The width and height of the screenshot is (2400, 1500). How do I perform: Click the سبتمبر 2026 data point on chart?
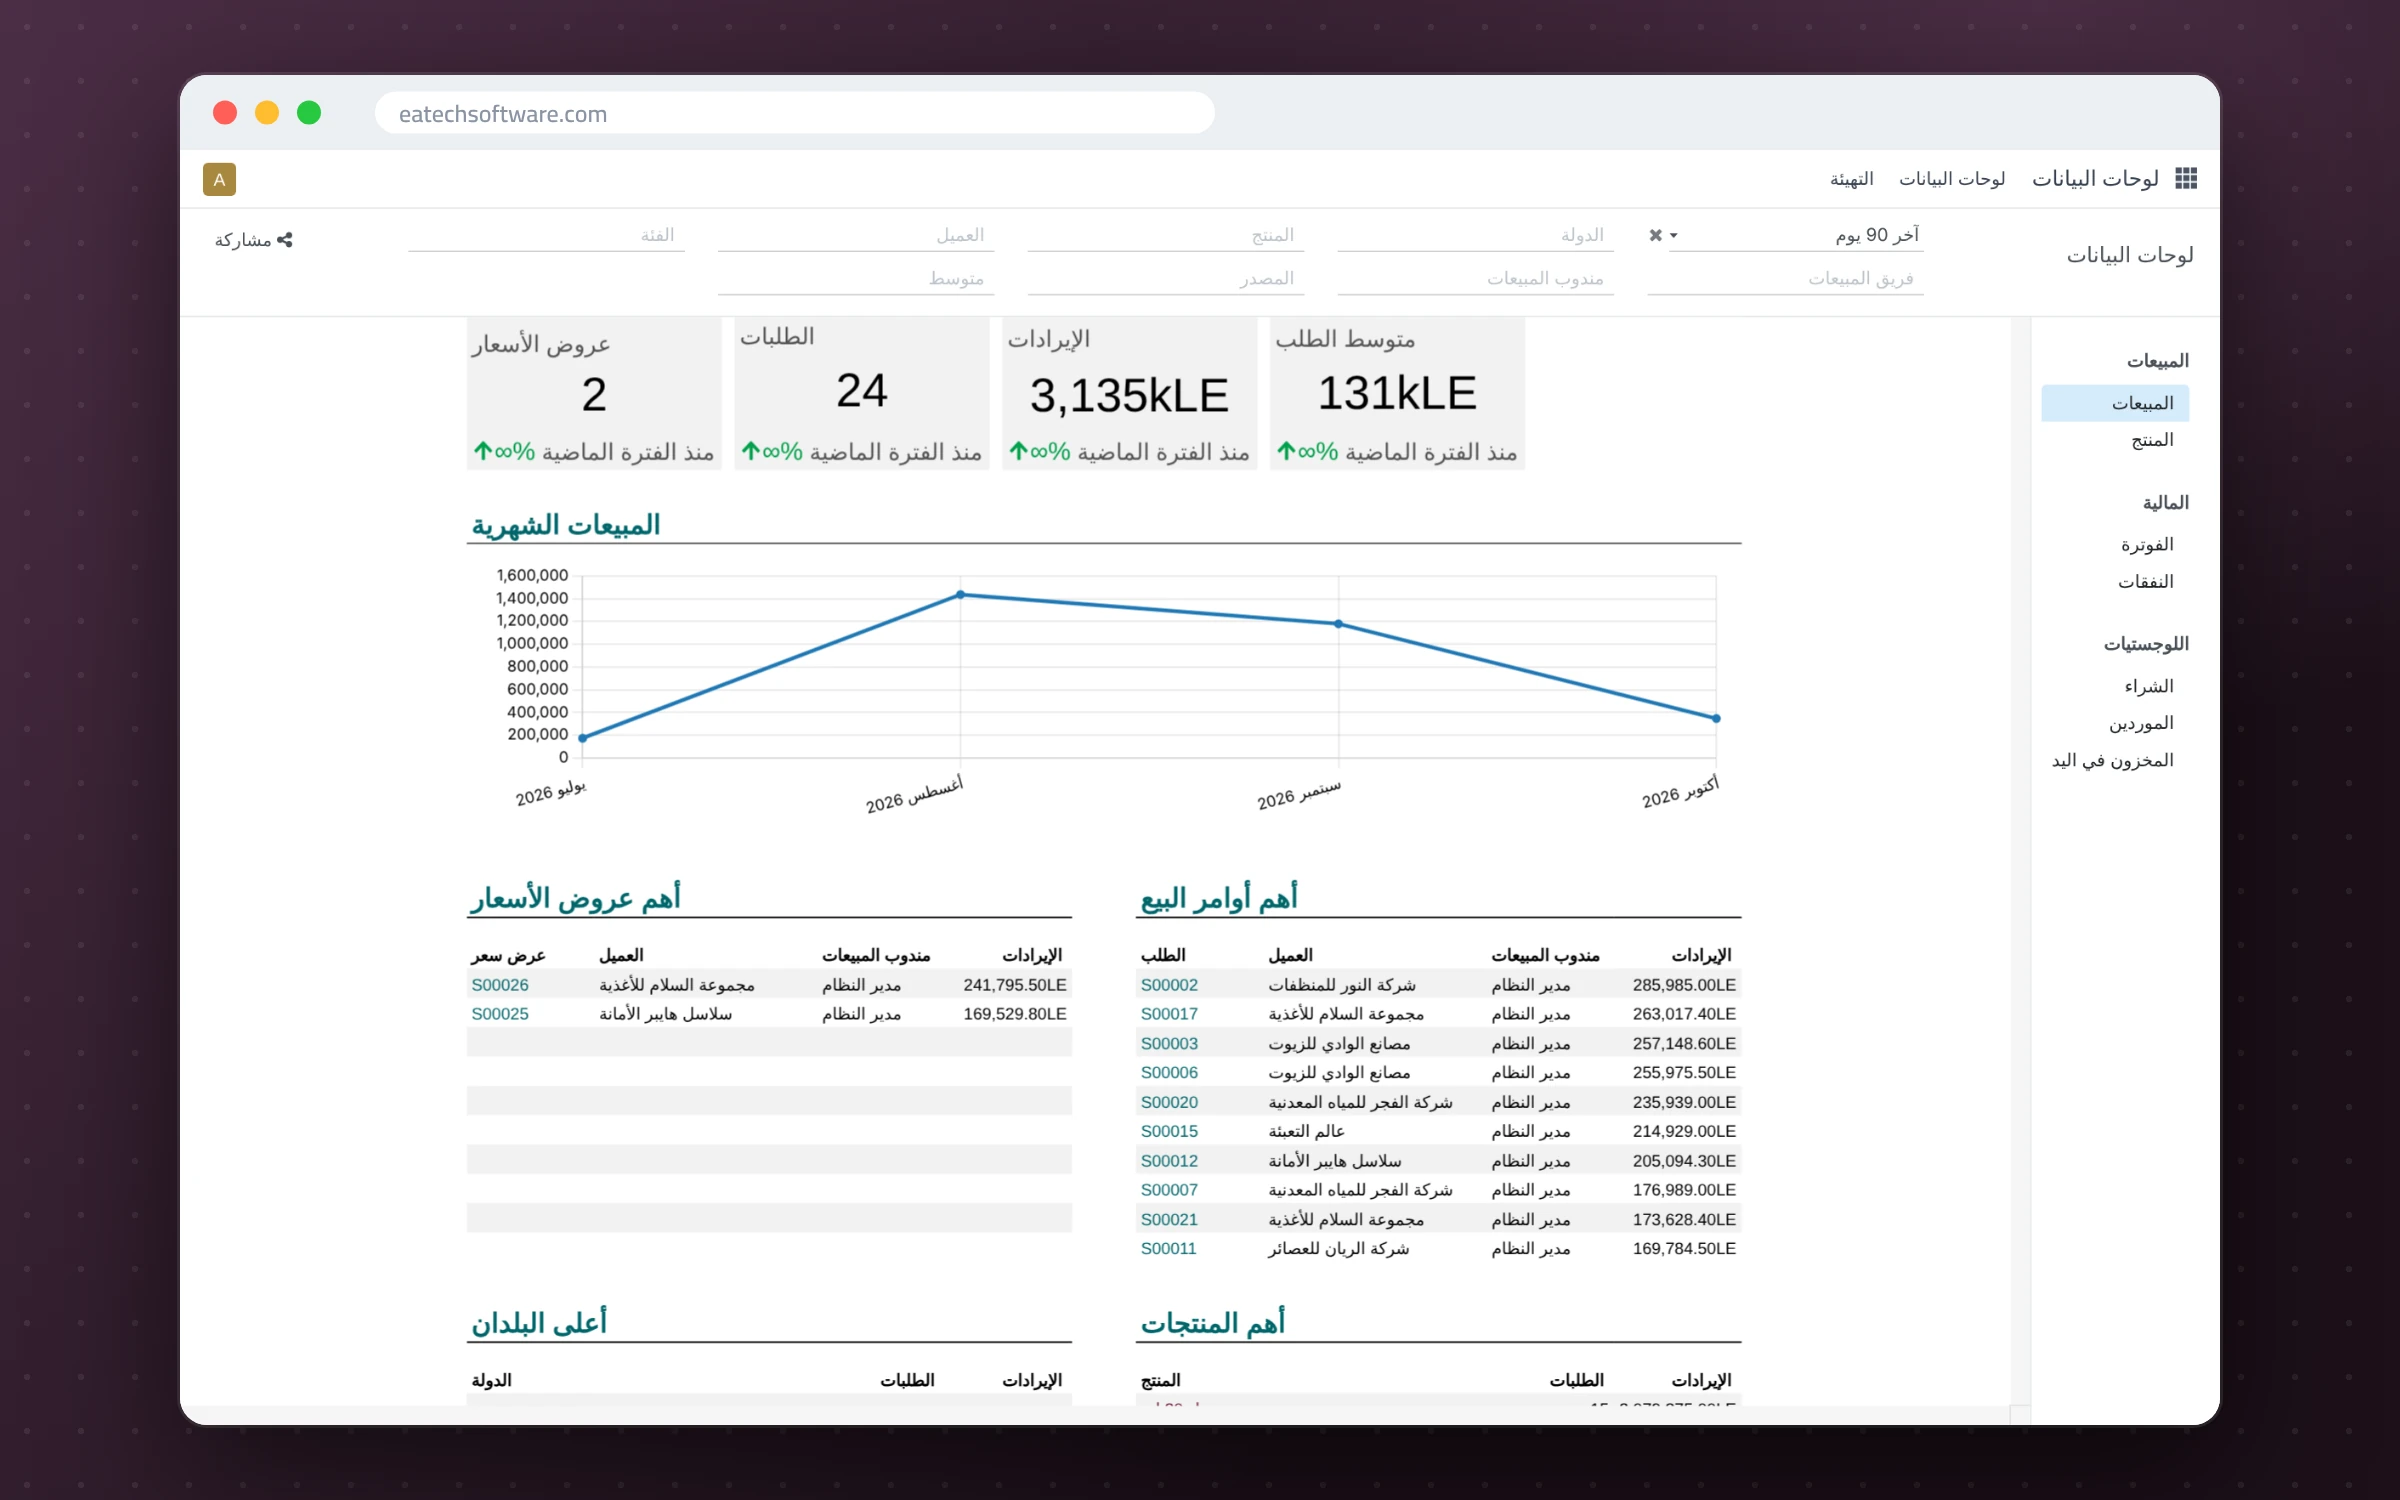[1338, 624]
